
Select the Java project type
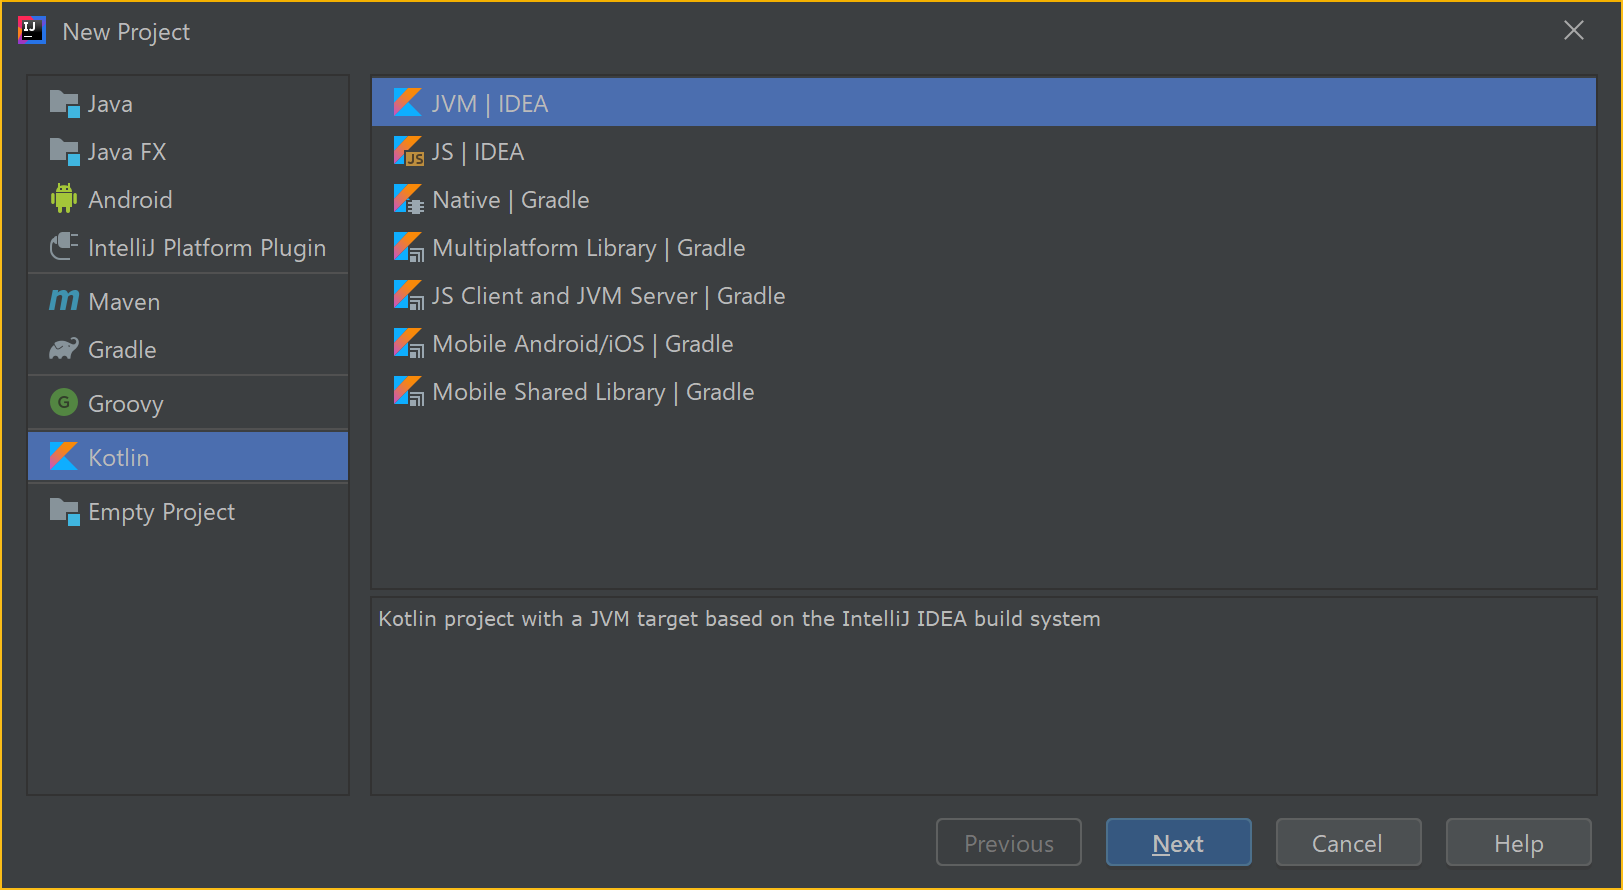coord(110,103)
